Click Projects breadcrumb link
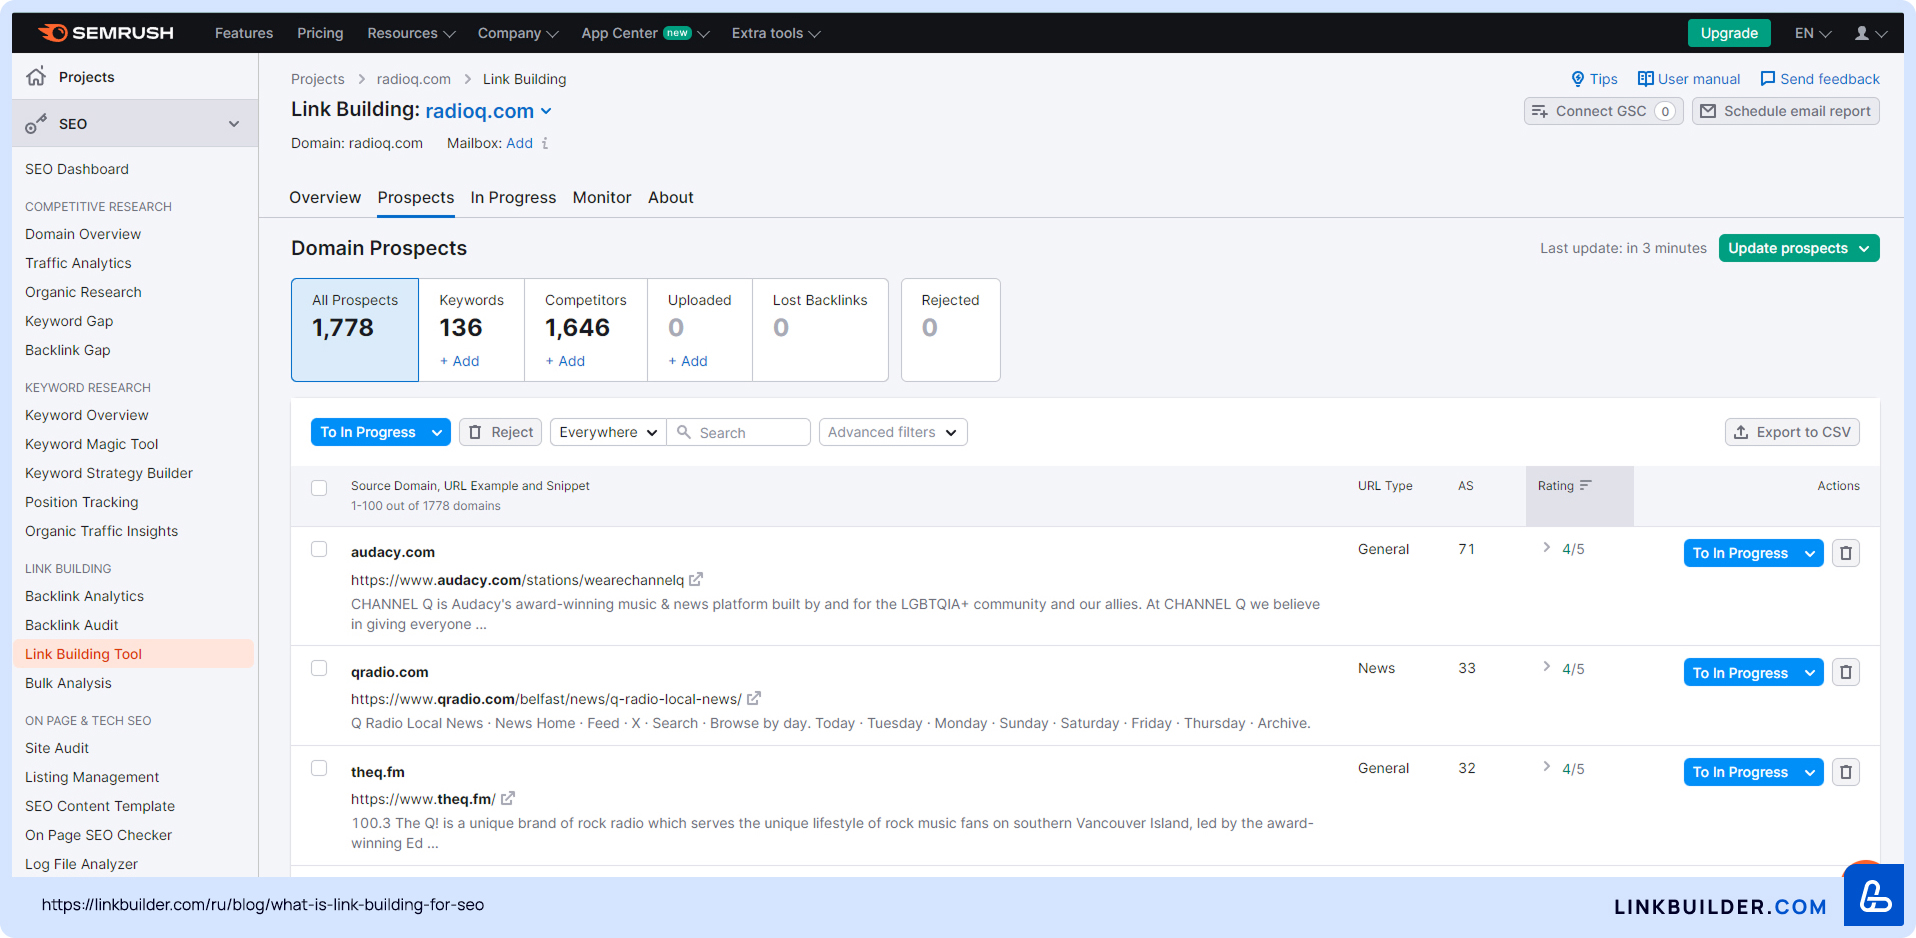The image size is (1916, 938). tap(318, 79)
